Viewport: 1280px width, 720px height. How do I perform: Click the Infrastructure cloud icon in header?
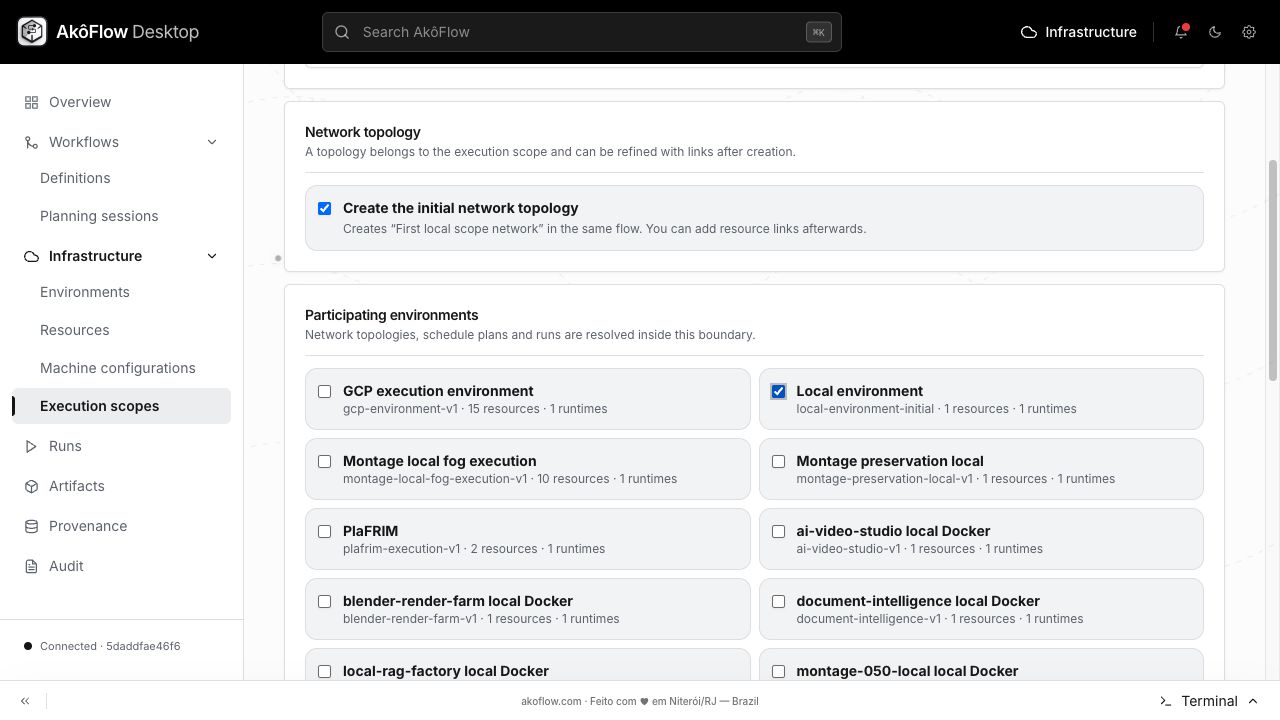(x=1028, y=32)
